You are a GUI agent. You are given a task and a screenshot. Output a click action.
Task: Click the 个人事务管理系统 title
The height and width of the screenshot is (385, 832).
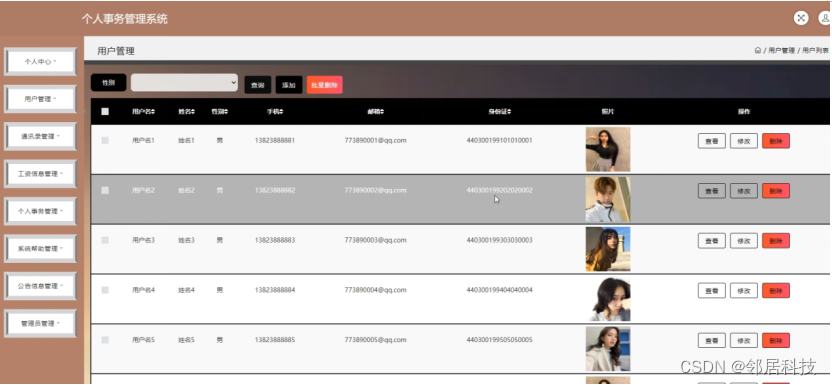click(125, 19)
